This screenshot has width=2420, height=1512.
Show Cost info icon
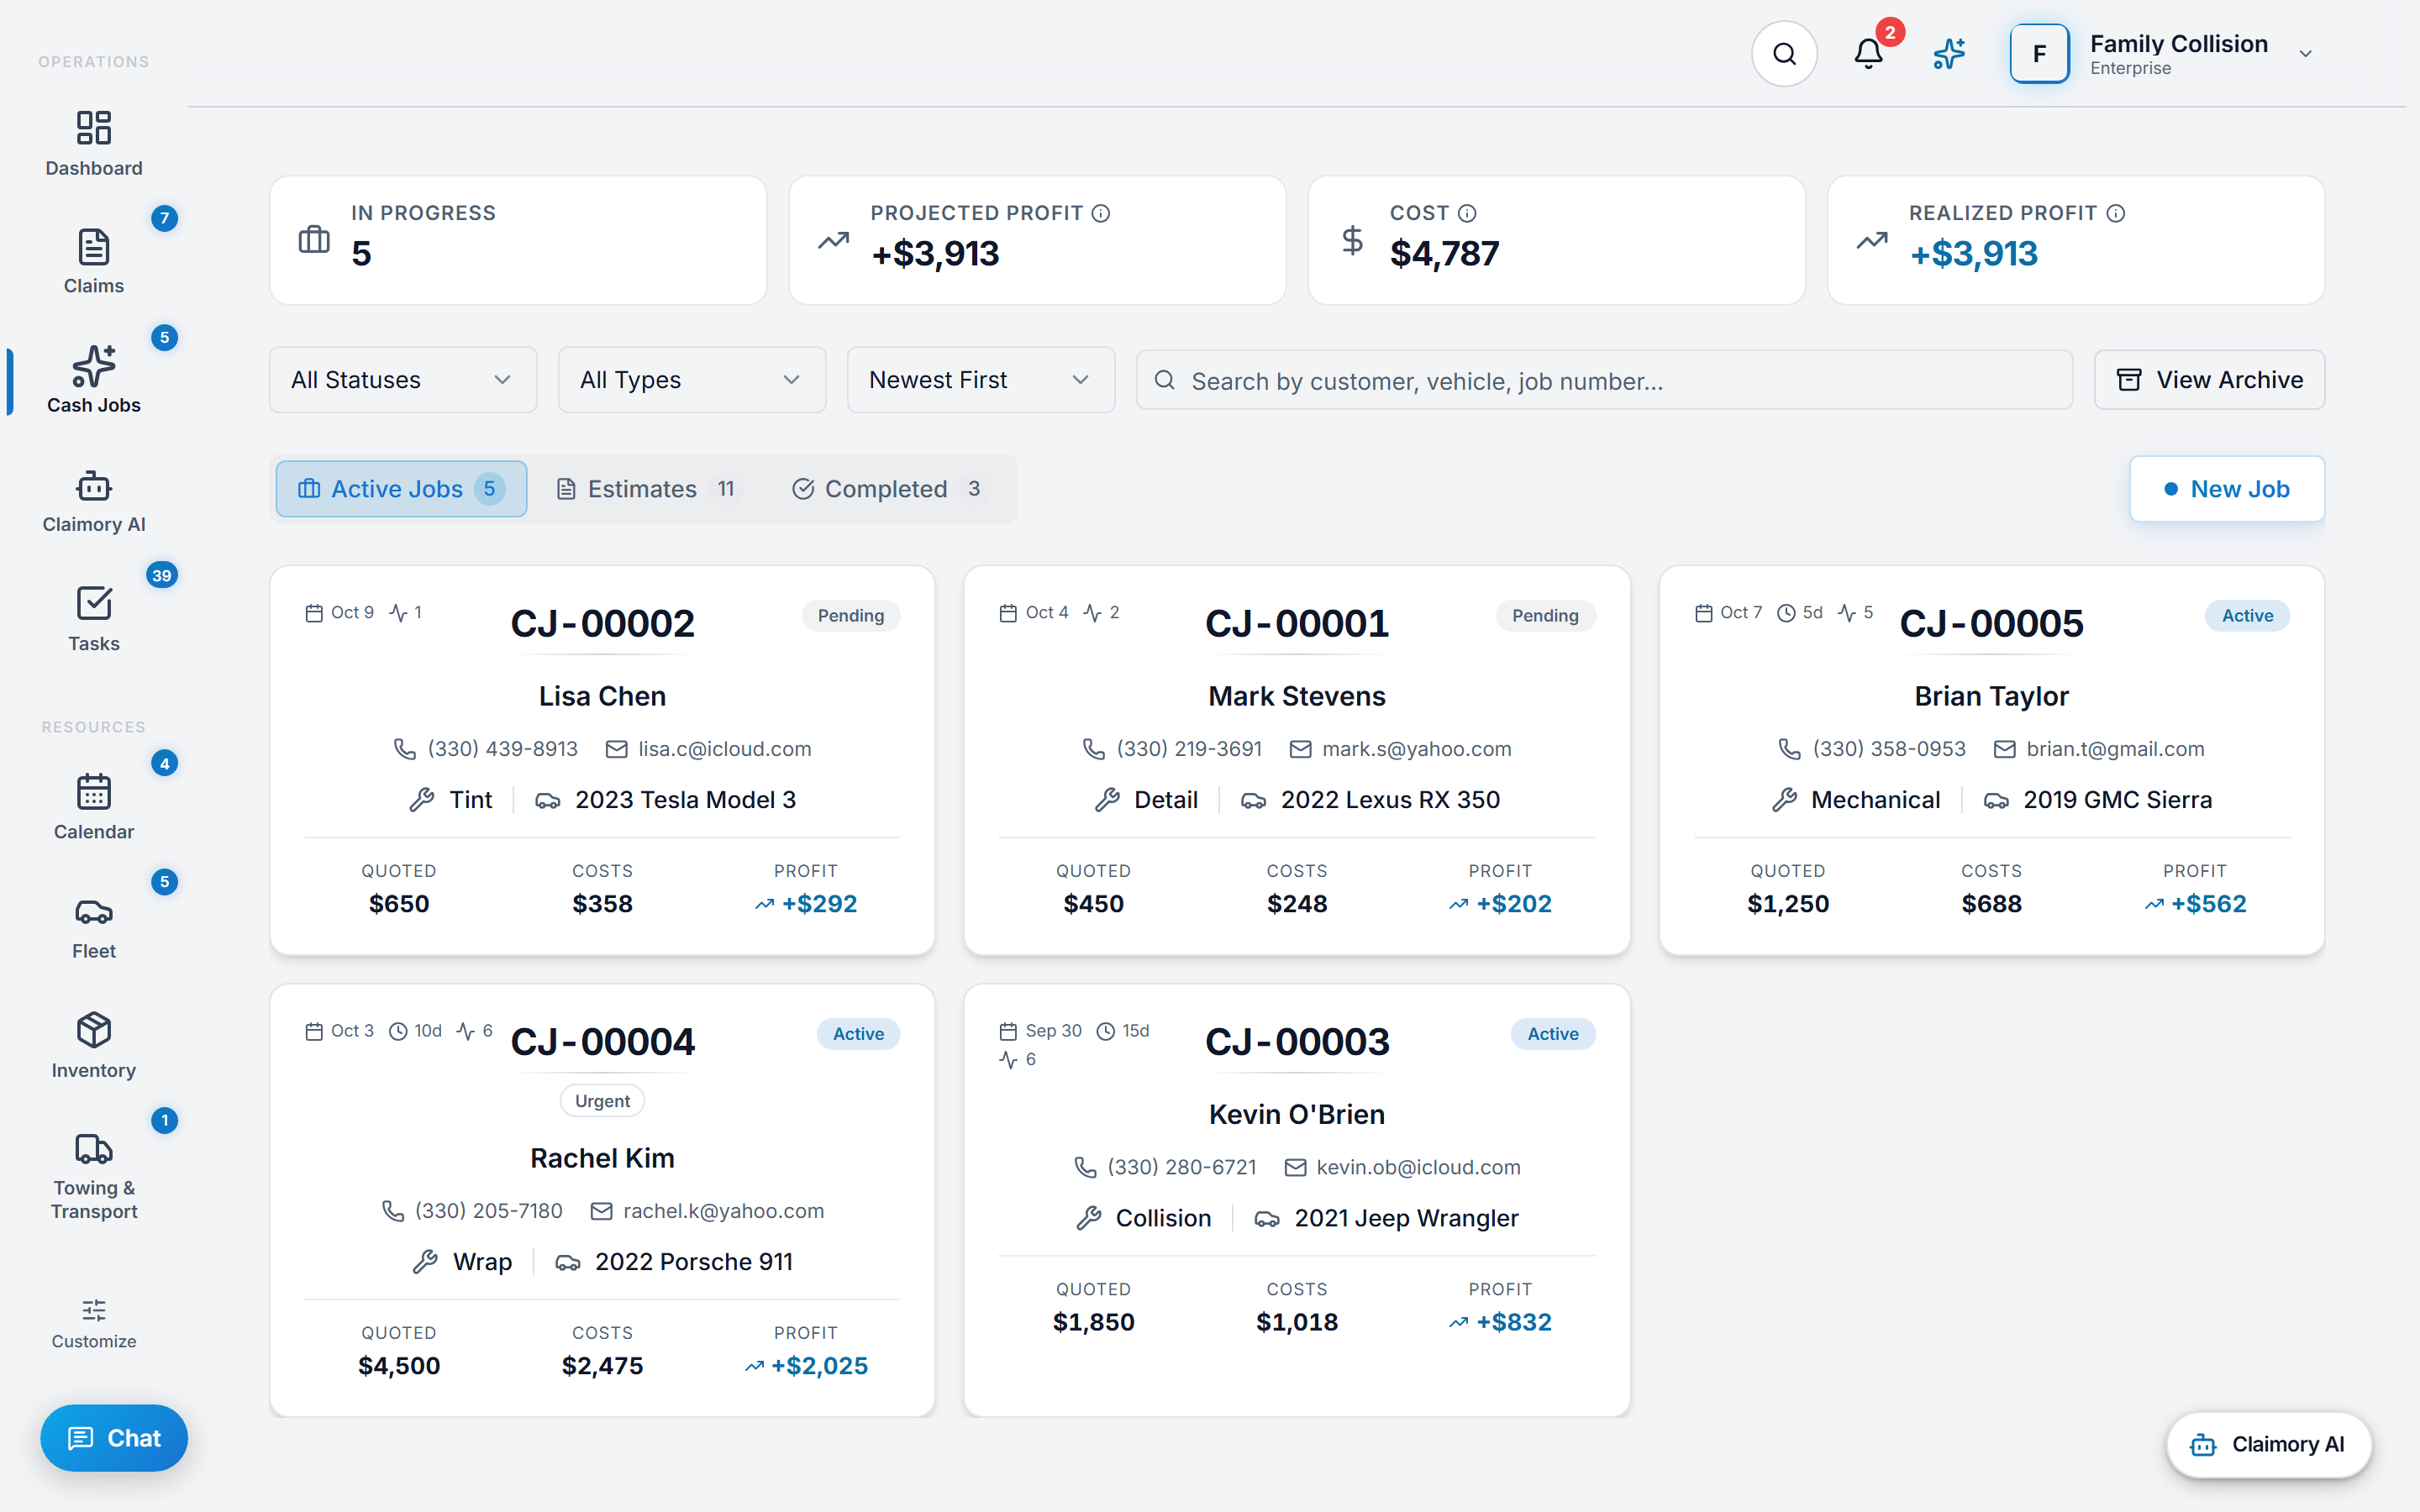click(1467, 213)
